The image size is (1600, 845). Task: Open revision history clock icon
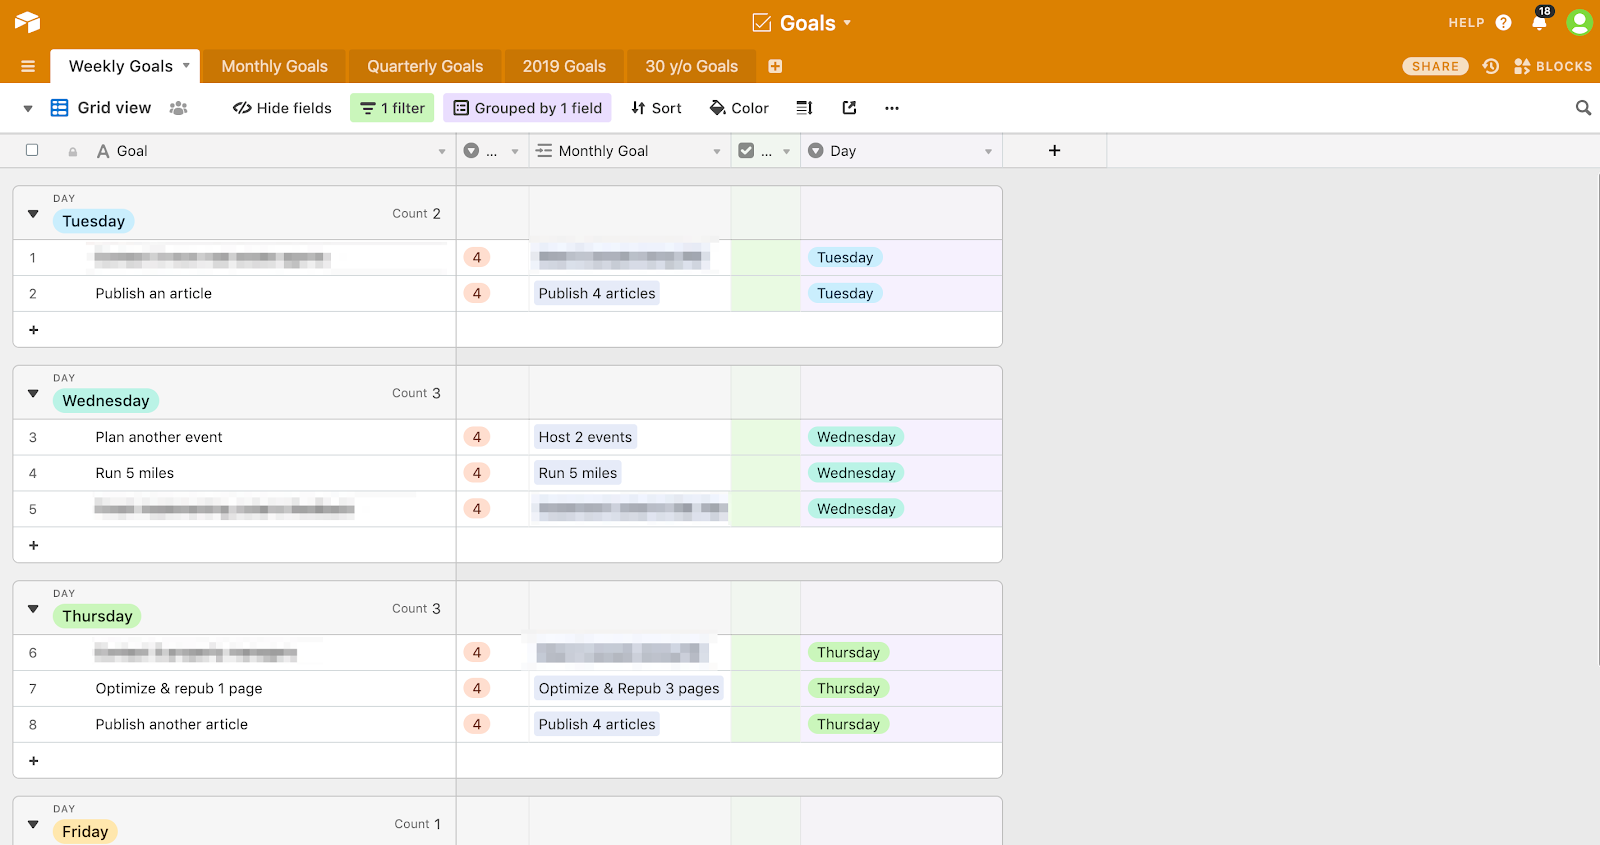coord(1491,66)
